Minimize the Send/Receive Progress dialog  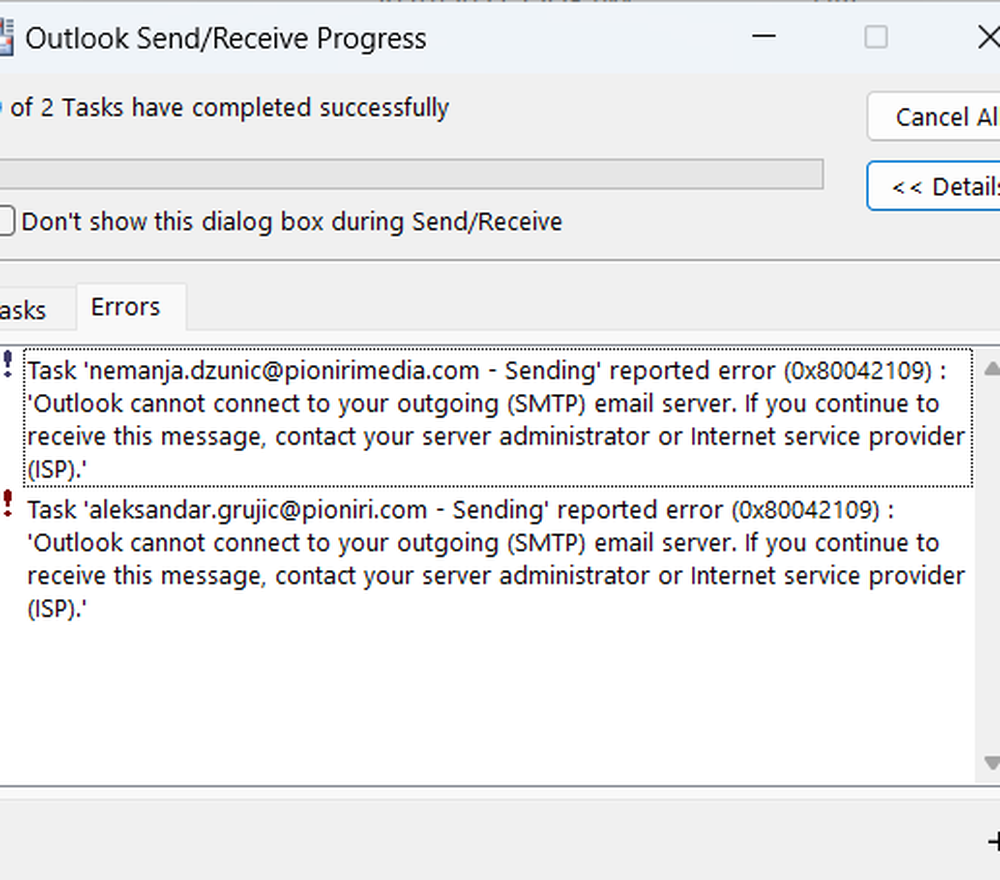click(765, 38)
